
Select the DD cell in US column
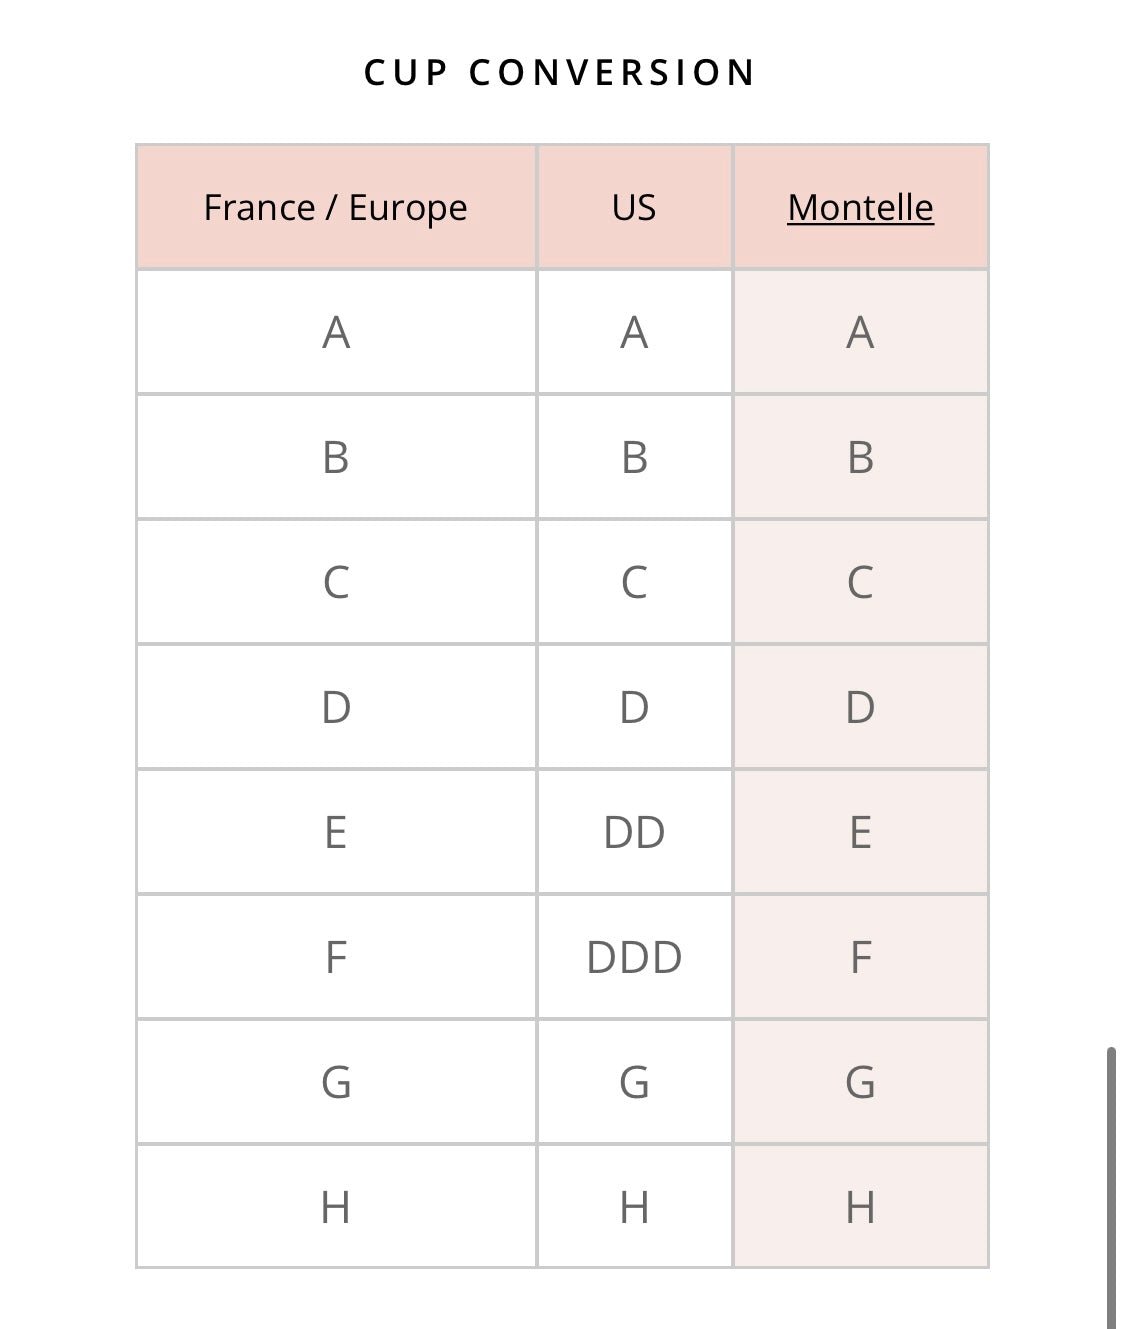[634, 832]
